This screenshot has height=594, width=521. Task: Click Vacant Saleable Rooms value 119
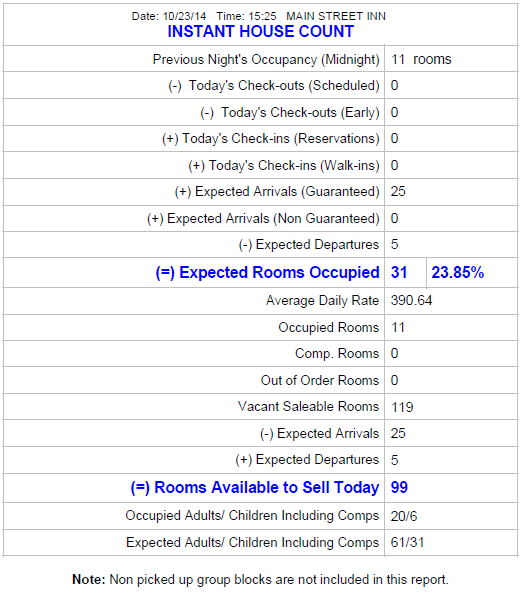pos(402,407)
